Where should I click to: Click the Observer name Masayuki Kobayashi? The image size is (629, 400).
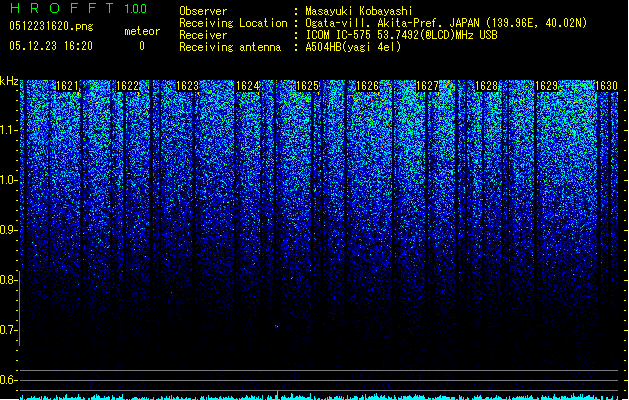[x=358, y=11]
